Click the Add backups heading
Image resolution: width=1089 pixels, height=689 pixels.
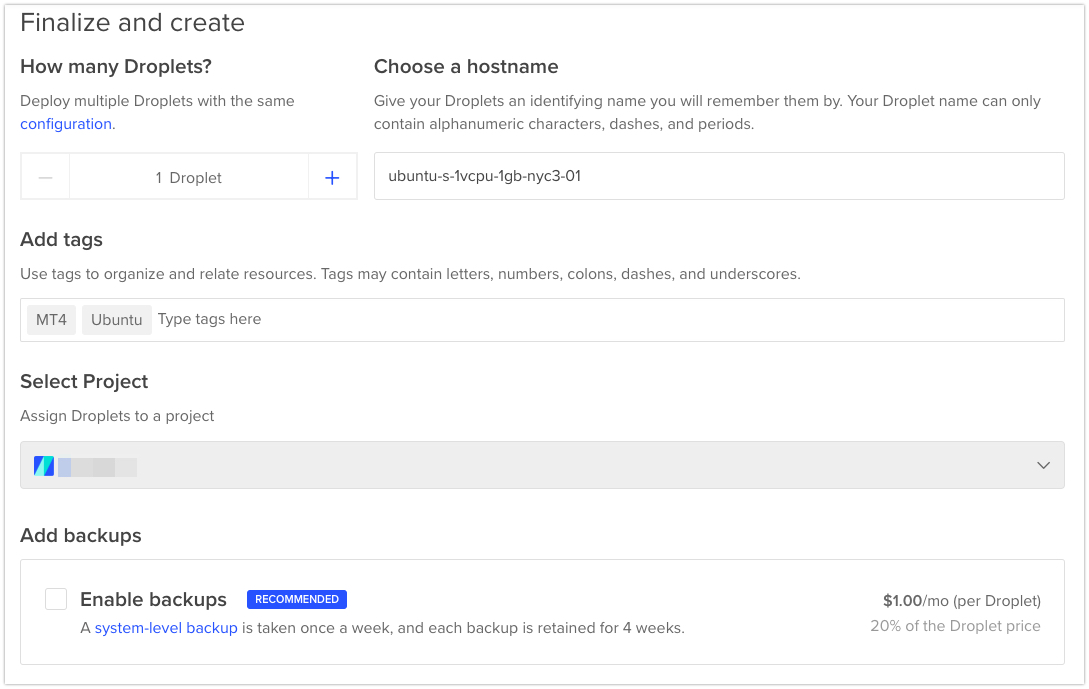pos(81,536)
